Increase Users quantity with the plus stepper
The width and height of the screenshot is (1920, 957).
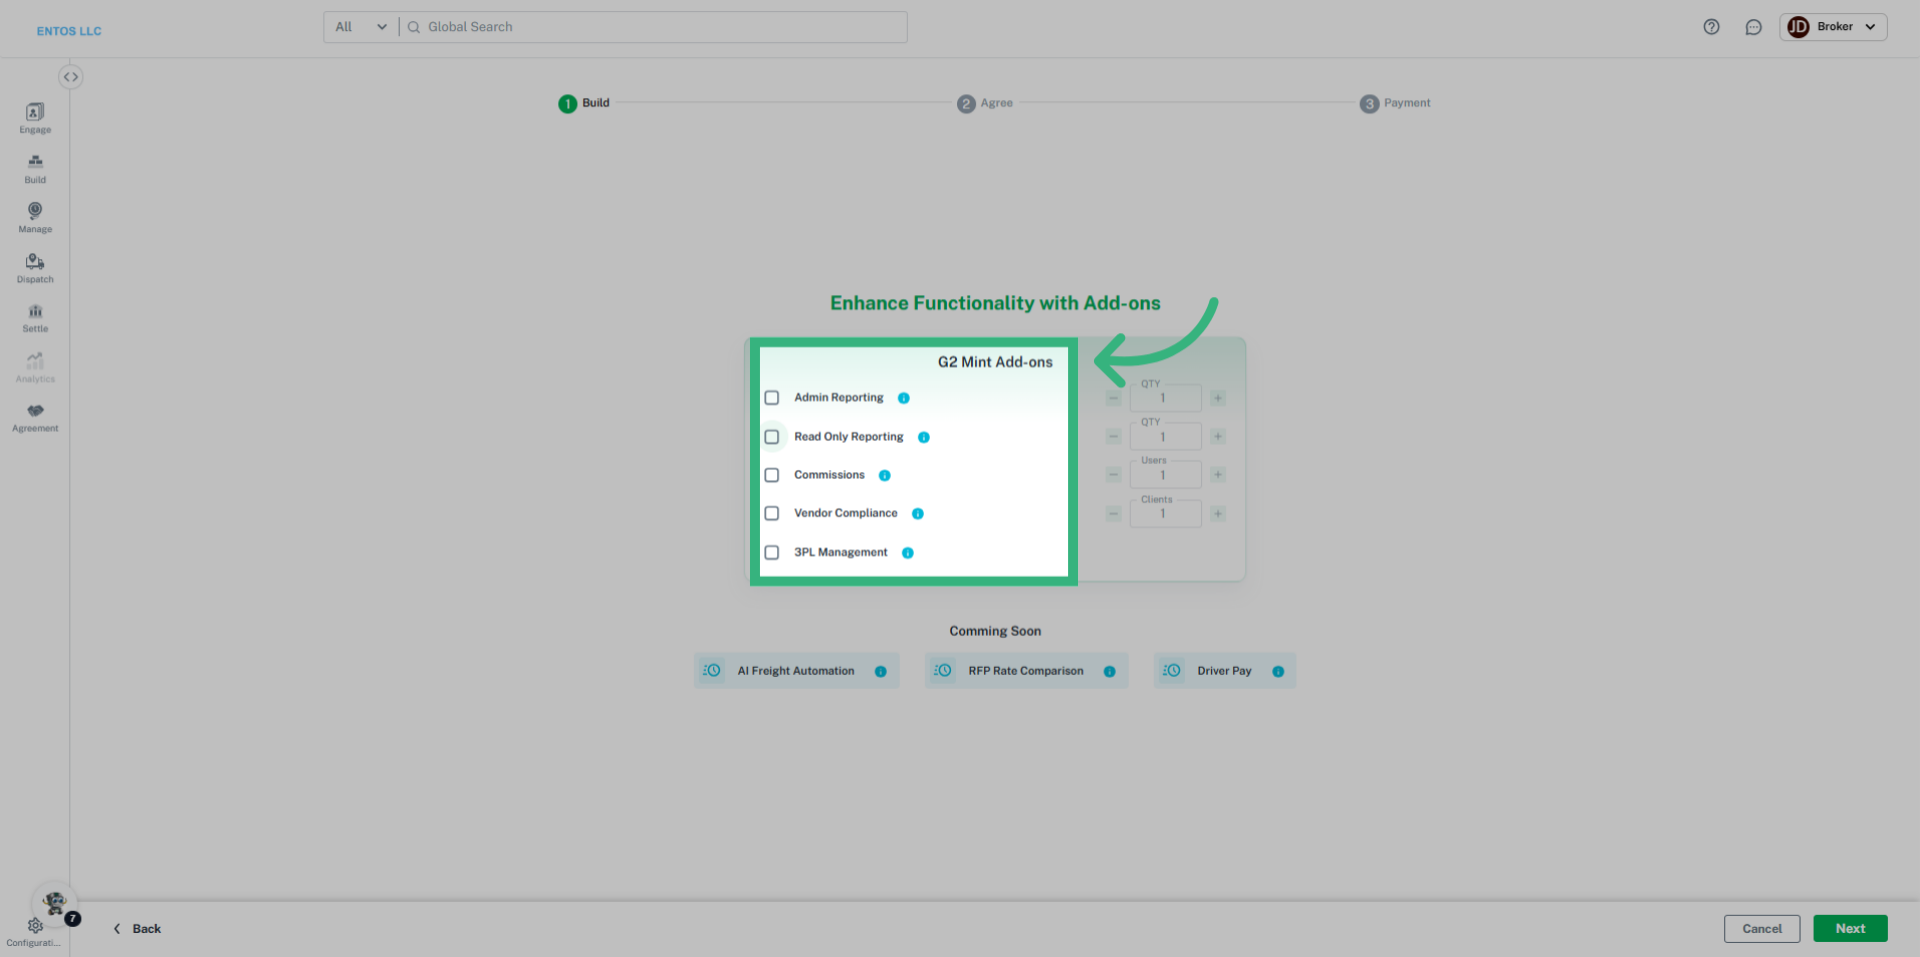1218,474
